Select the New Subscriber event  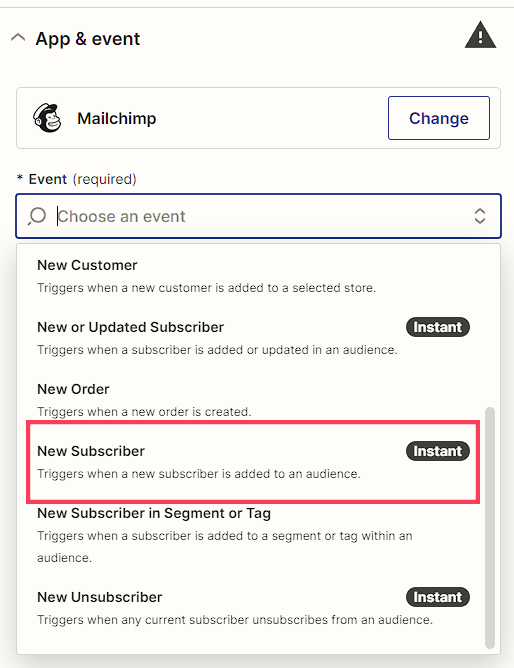[253, 462]
